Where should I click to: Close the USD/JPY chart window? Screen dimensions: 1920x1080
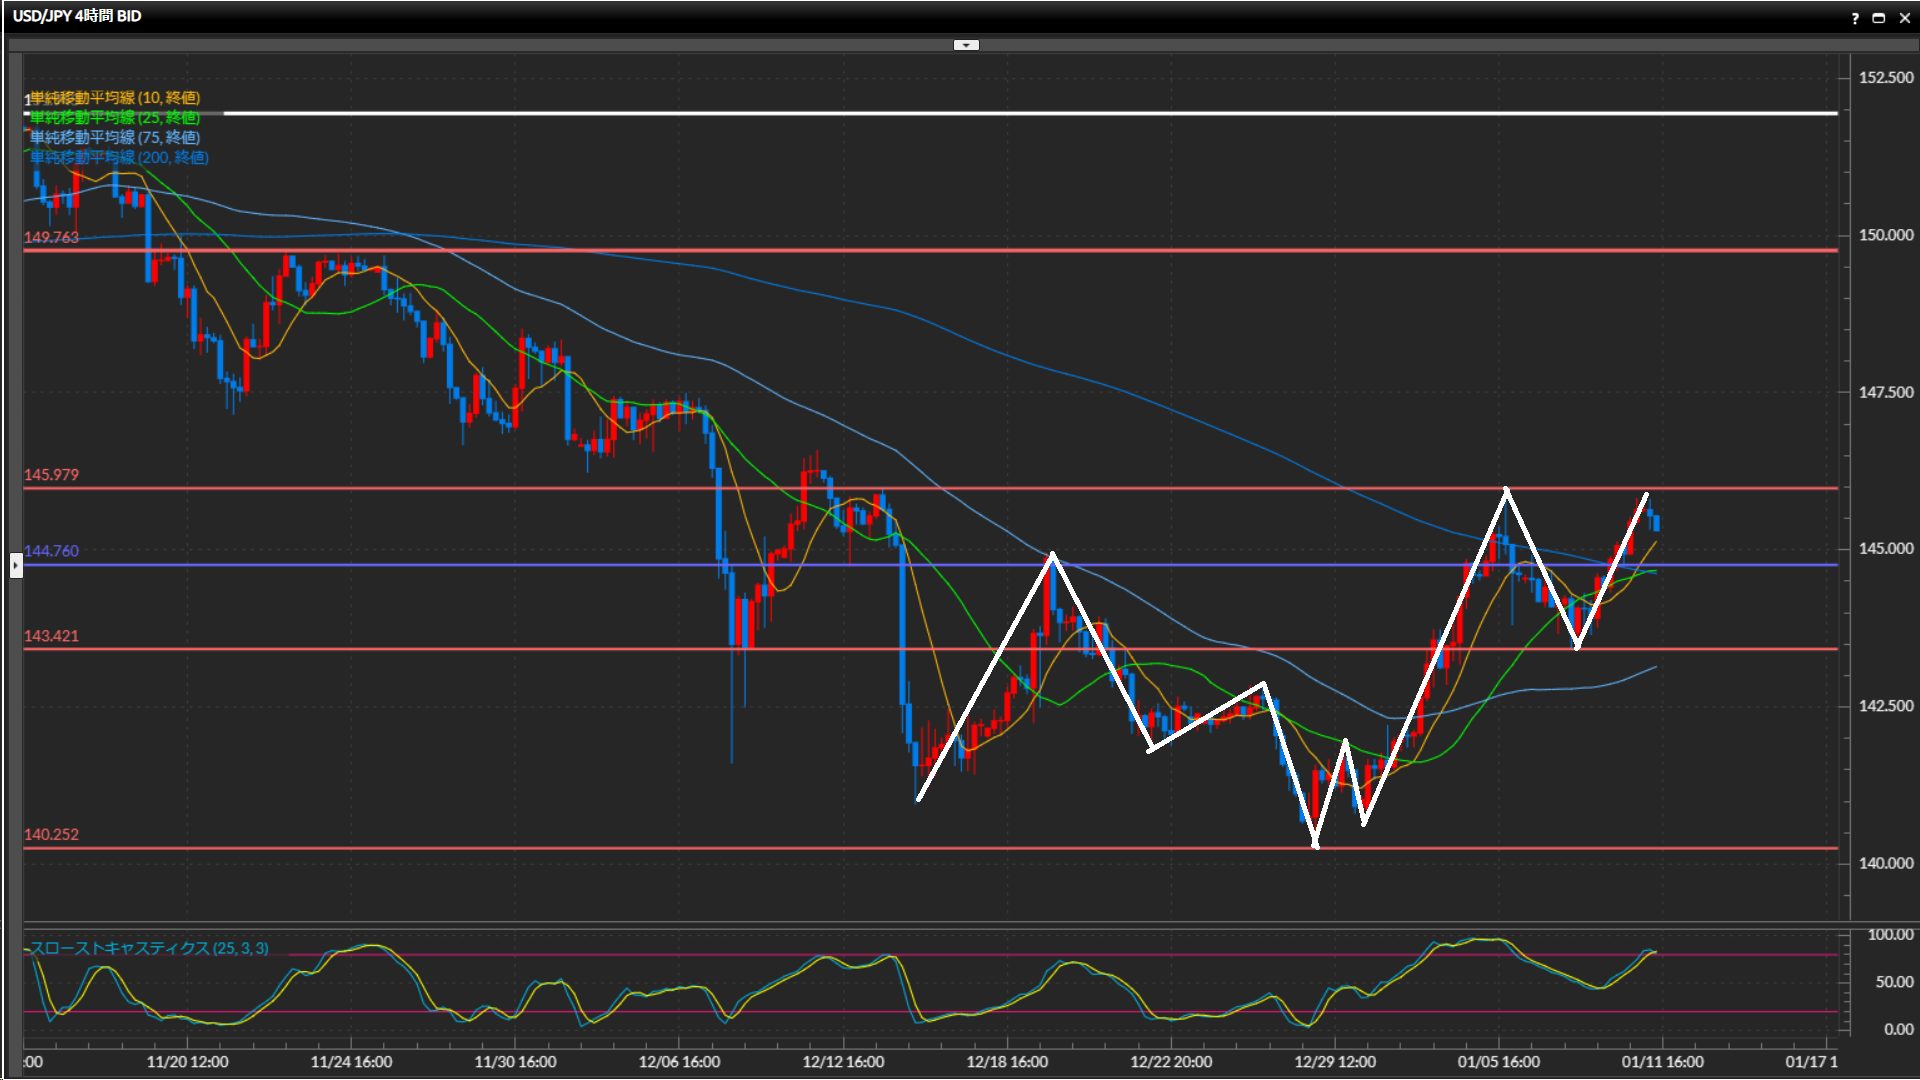tap(1904, 18)
